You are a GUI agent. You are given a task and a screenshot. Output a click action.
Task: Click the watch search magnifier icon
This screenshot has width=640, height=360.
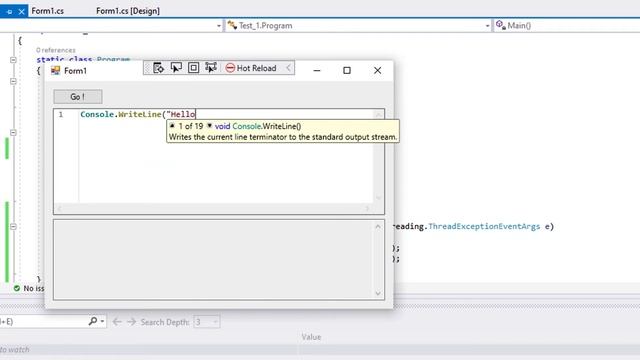point(93,322)
